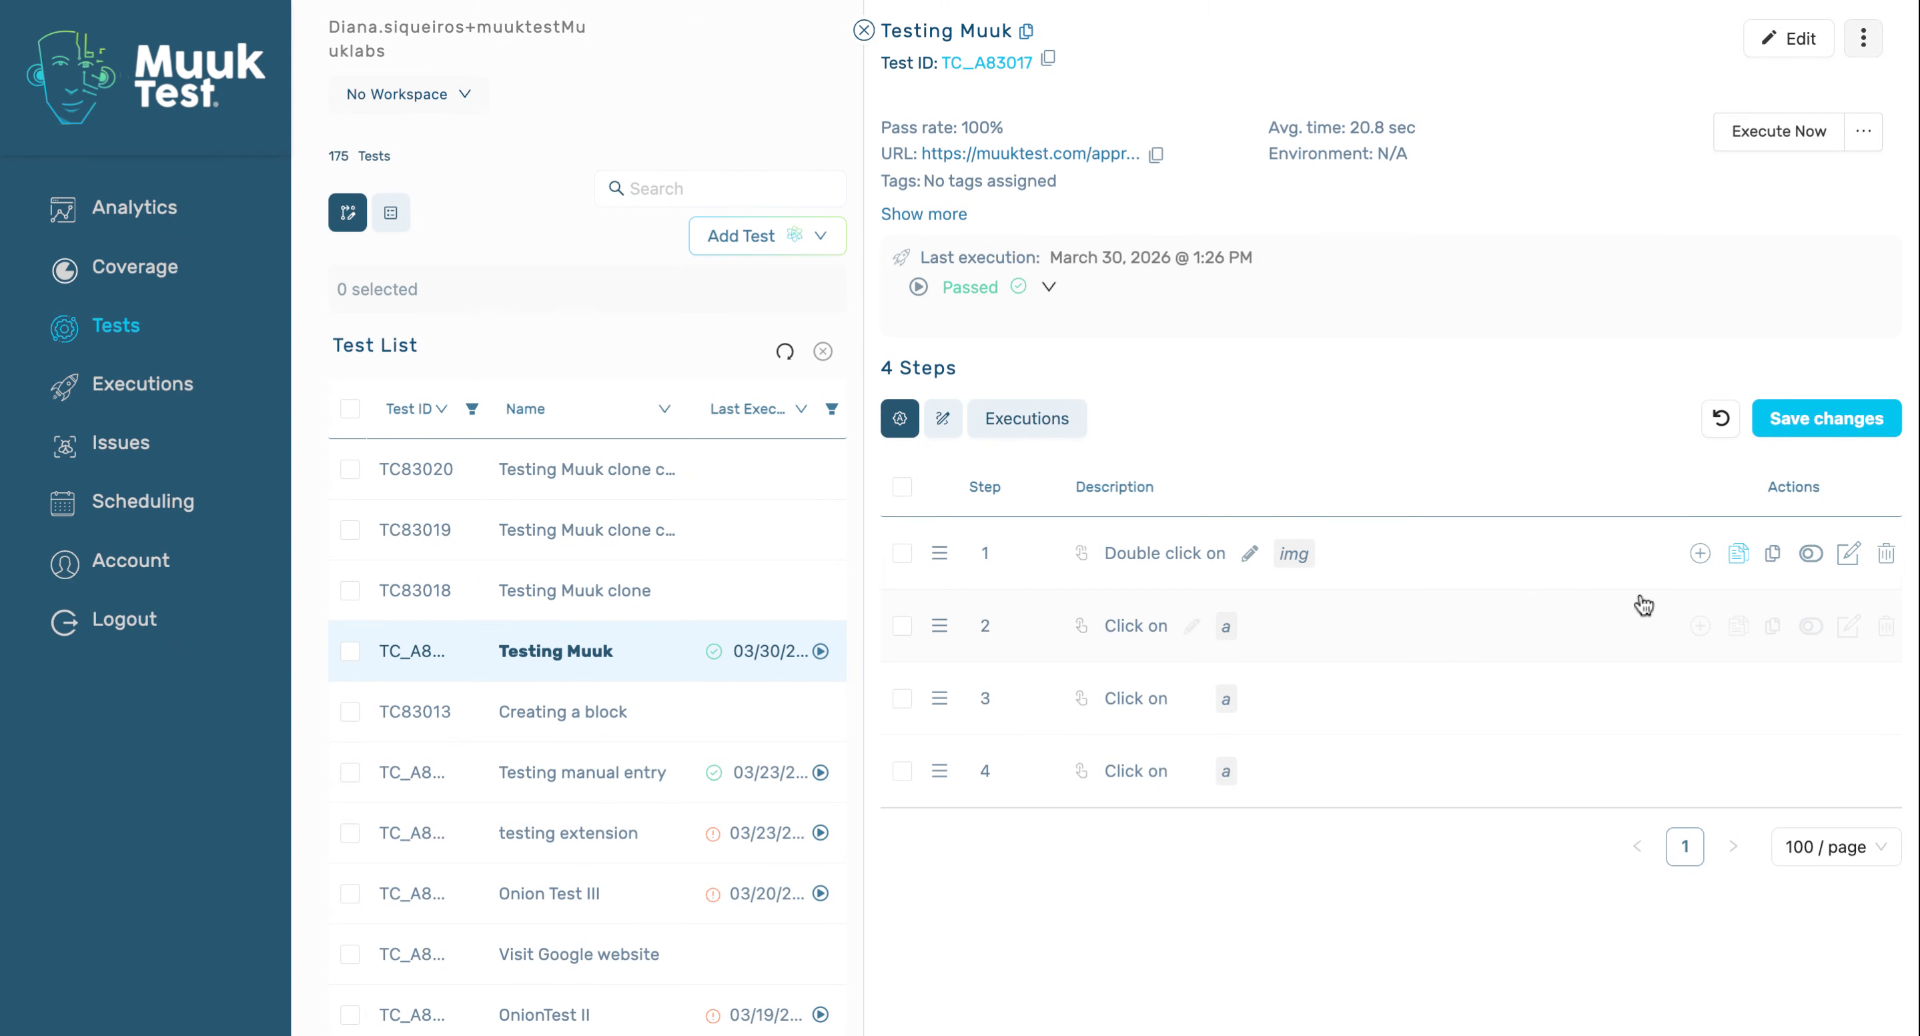
Task: Open the Analytics section in the sidebar
Action: pyautogui.click(x=114, y=208)
